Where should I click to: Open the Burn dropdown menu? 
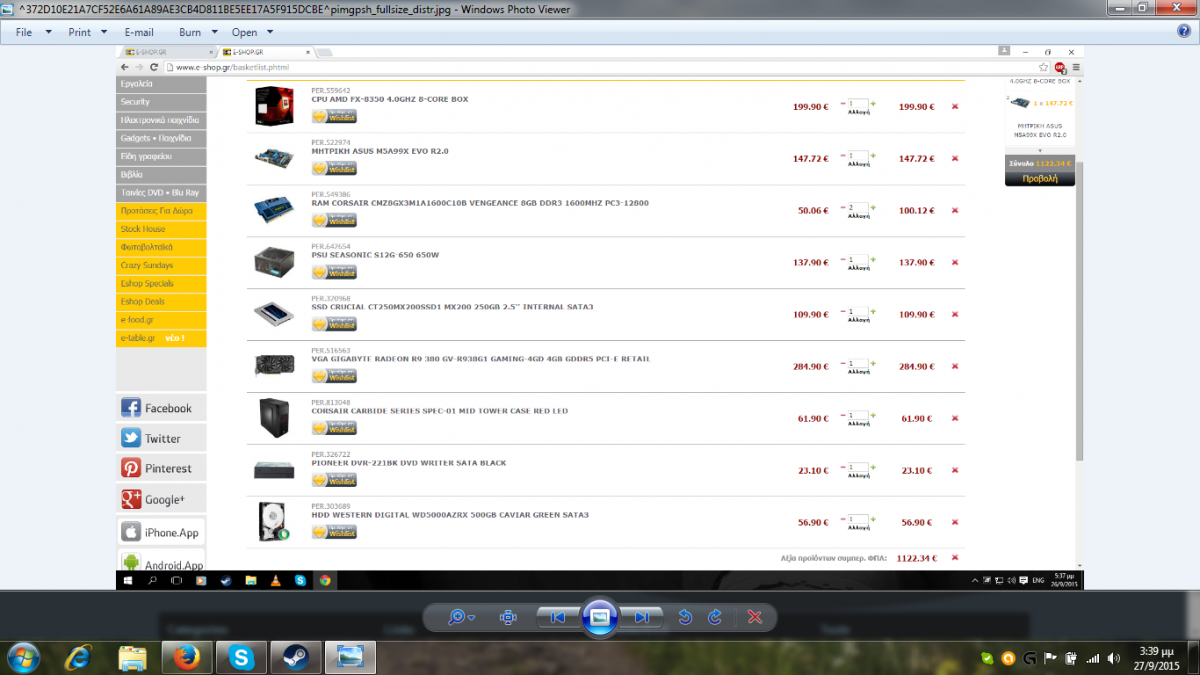pyautogui.click(x=195, y=32)
